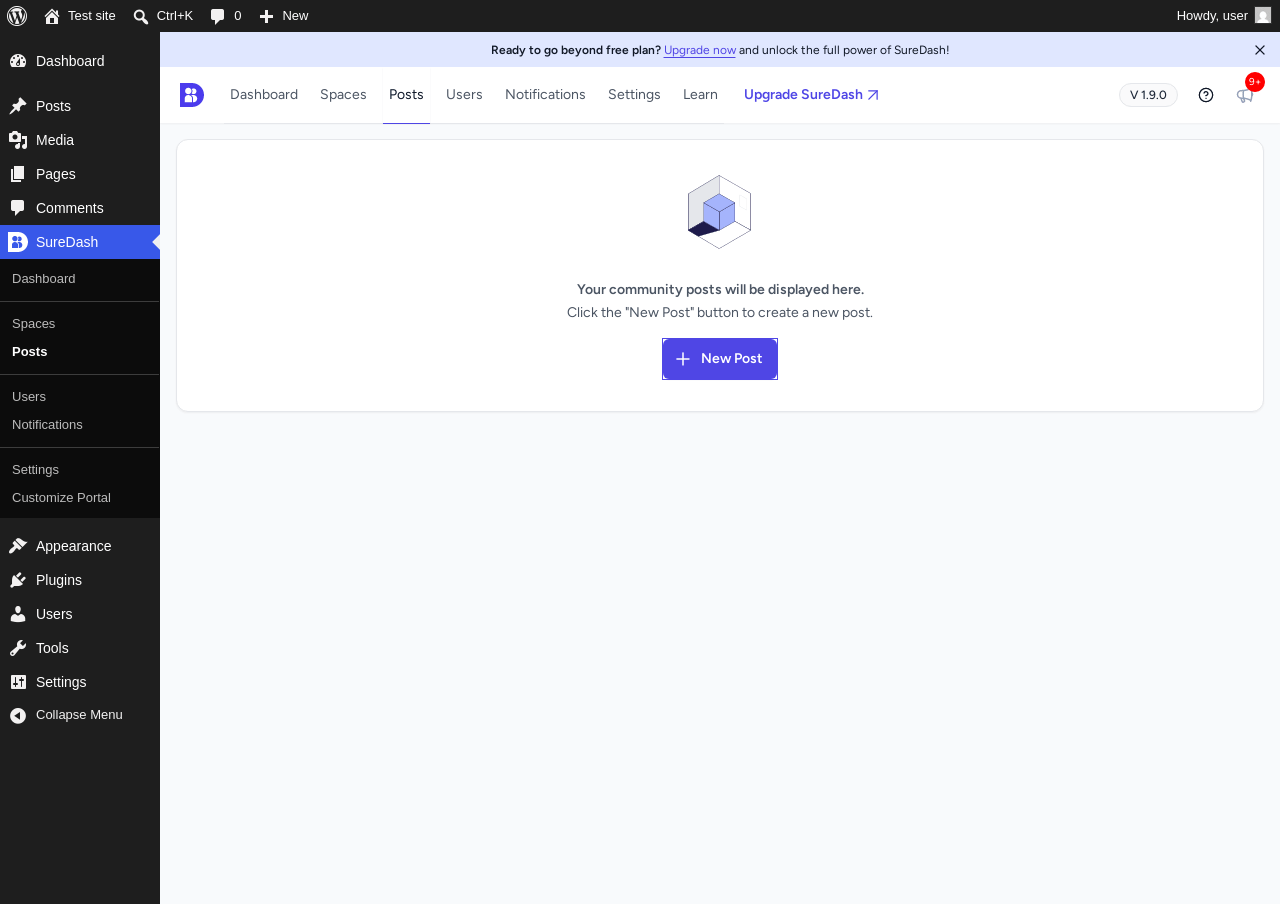Viewport: 1280px width, 904px height.
Task: Open the Pages menu
Action: 80,174
